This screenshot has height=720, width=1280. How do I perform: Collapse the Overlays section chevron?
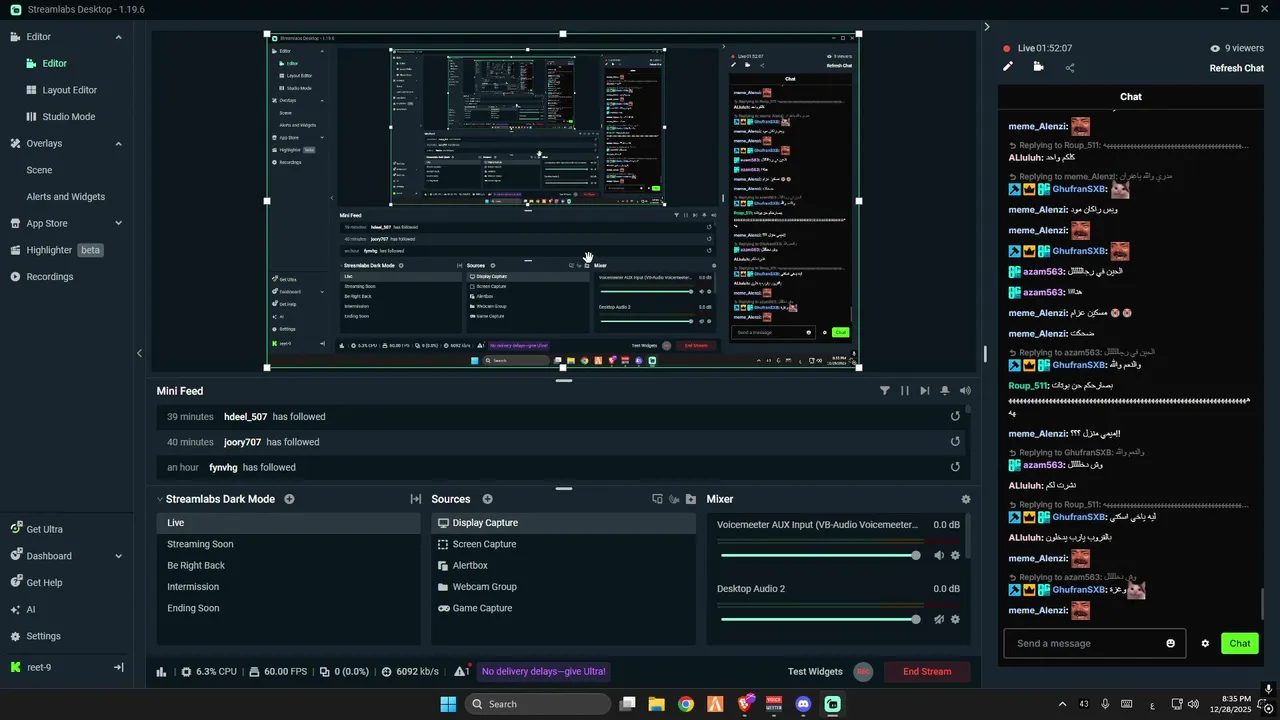pyautogui.click(x=118, y=144)
